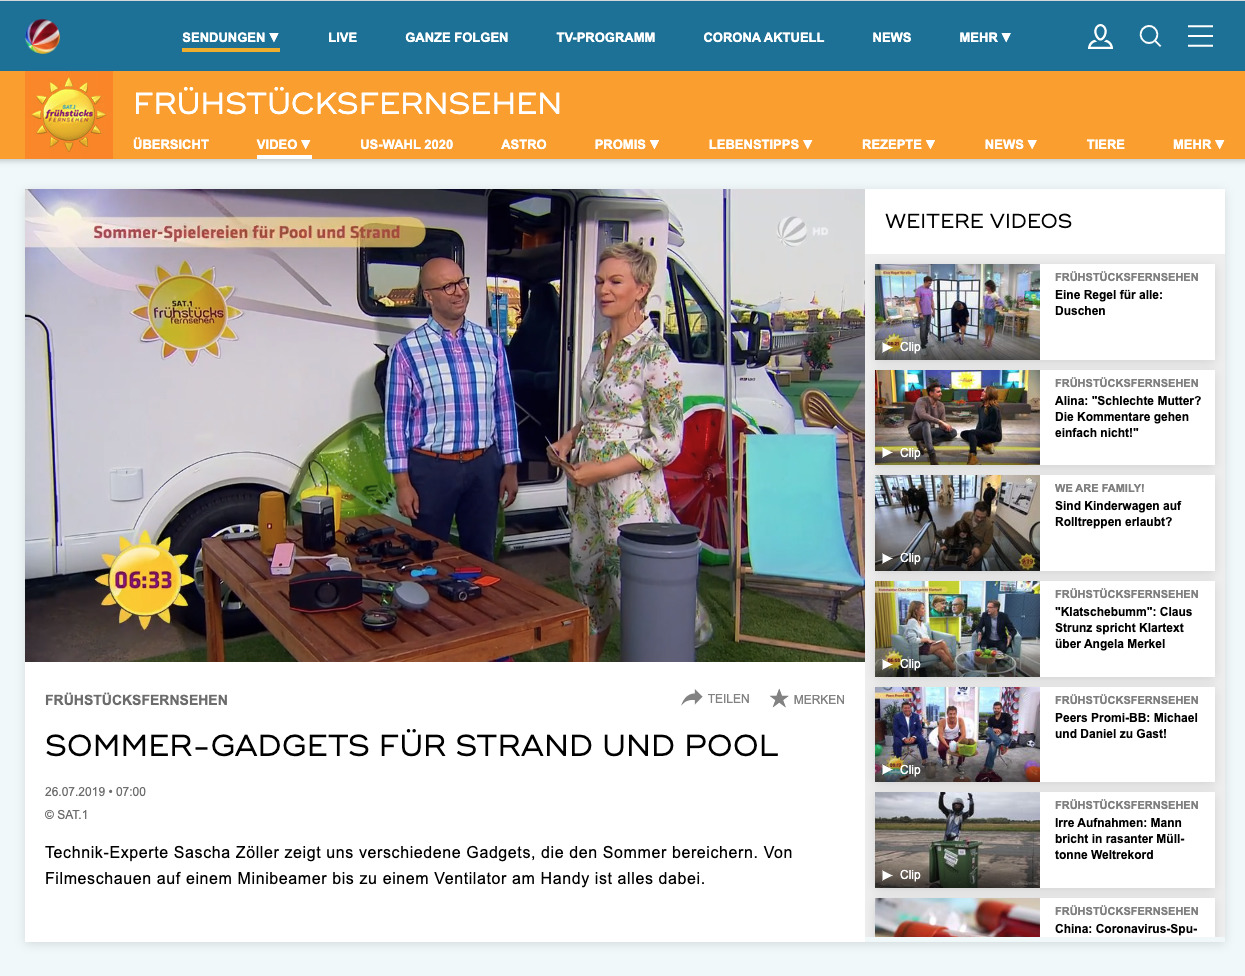The image size is (1245, 976).
Task: Click the main video player image
Action: click(444, 425)
